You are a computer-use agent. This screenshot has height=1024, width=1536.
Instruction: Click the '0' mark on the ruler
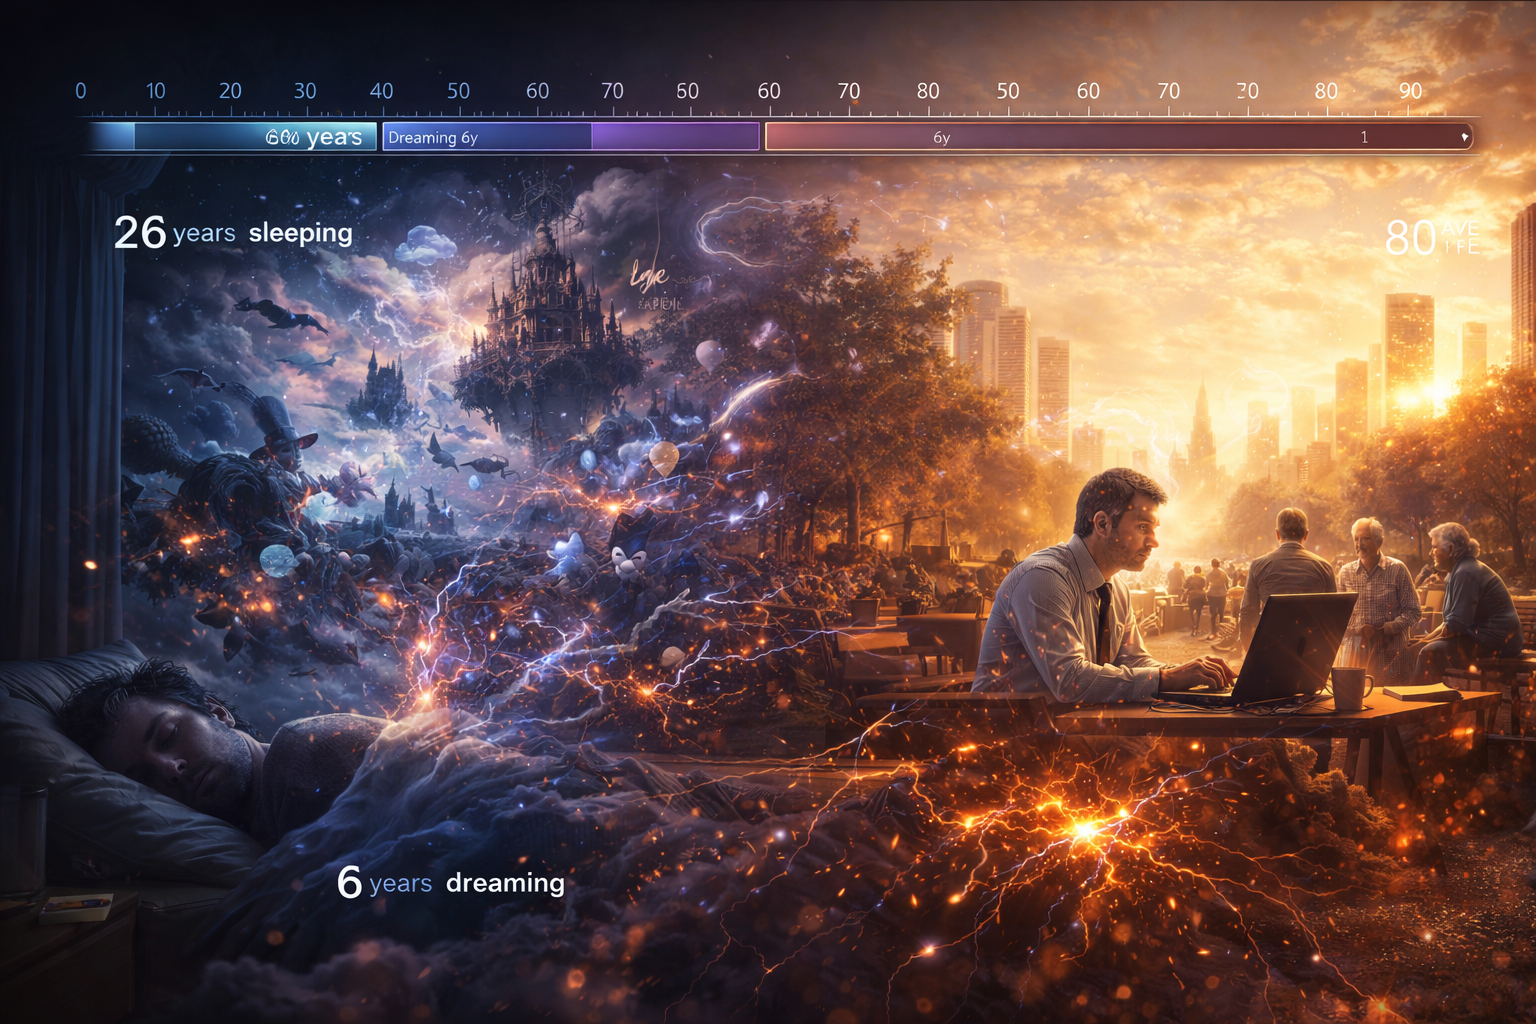pyautogui.click(x=81, y=91)
